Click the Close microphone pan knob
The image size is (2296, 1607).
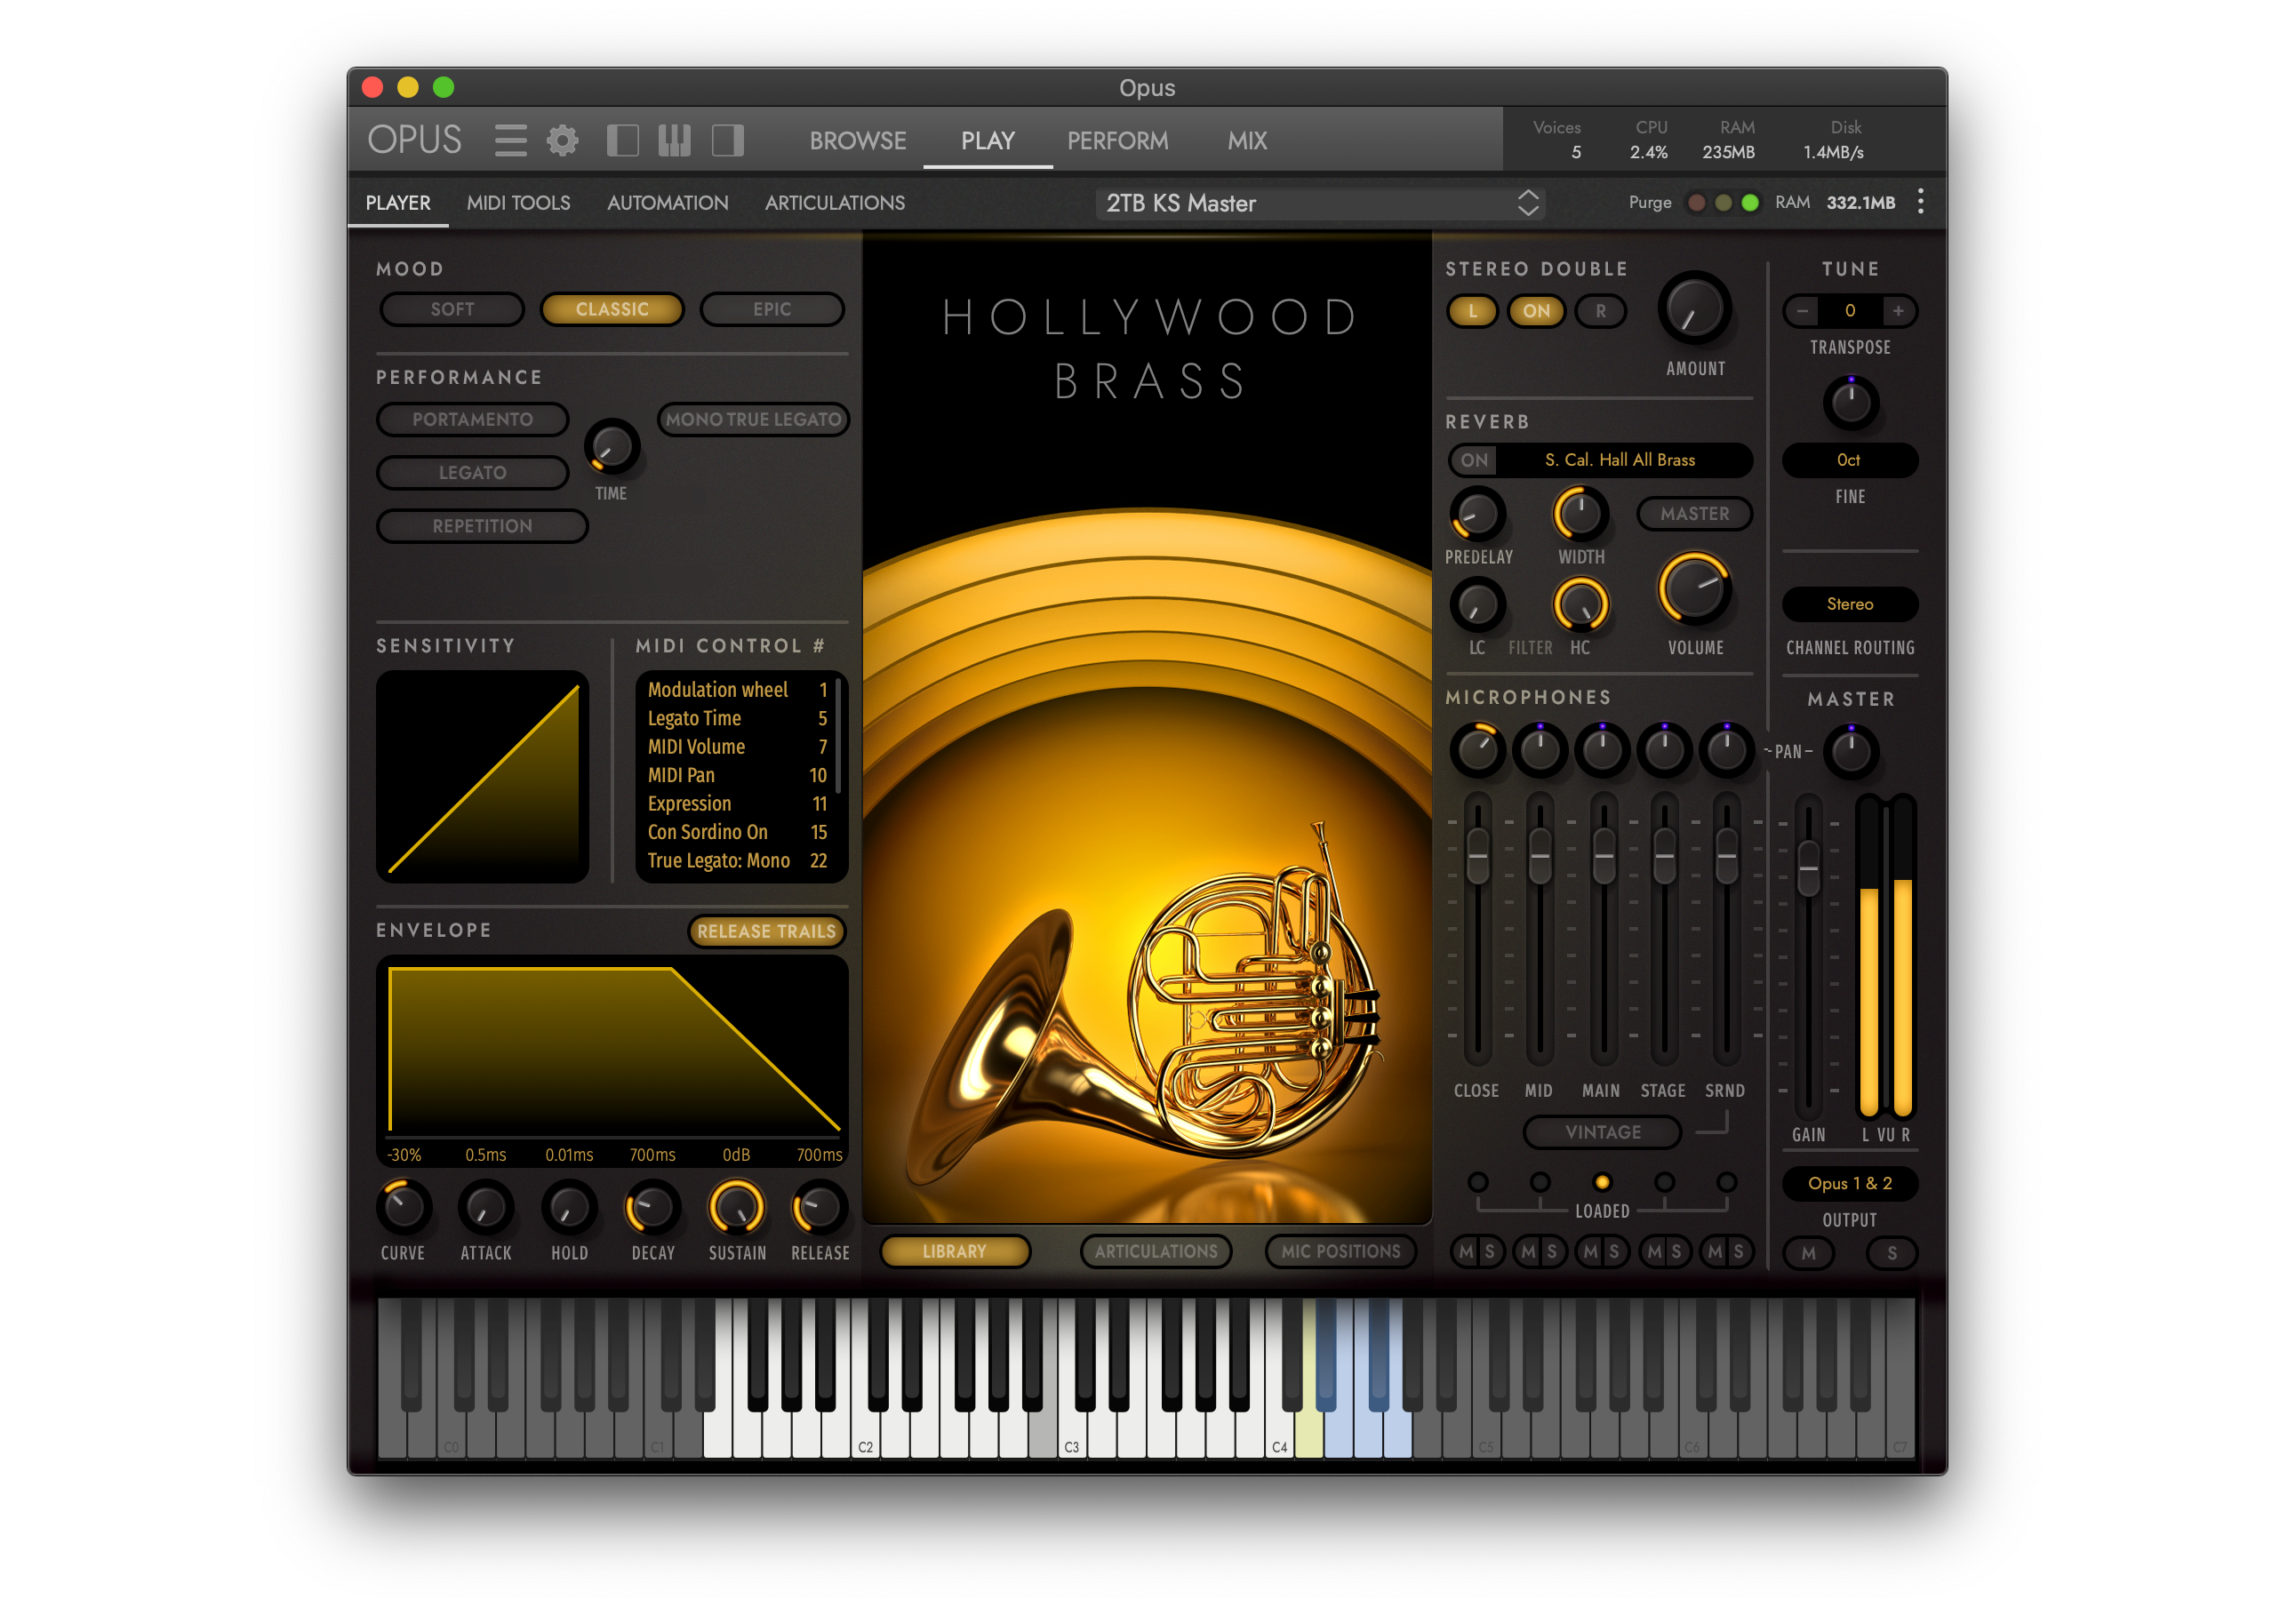(x=1477, y=750)
